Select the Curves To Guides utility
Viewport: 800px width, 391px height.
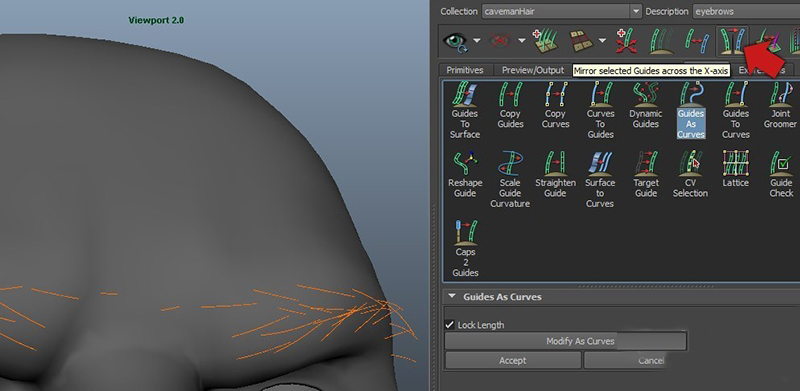coord(600,110)
